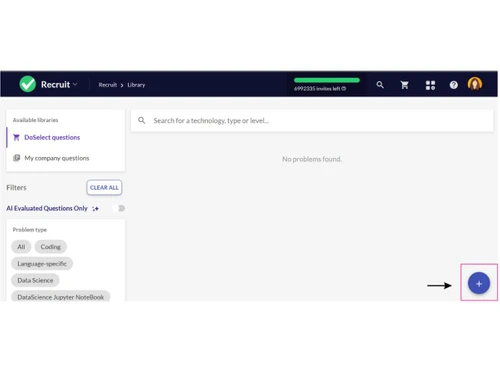
Task: Click the green invites progress bar
Action: click(x=327, y=80)
